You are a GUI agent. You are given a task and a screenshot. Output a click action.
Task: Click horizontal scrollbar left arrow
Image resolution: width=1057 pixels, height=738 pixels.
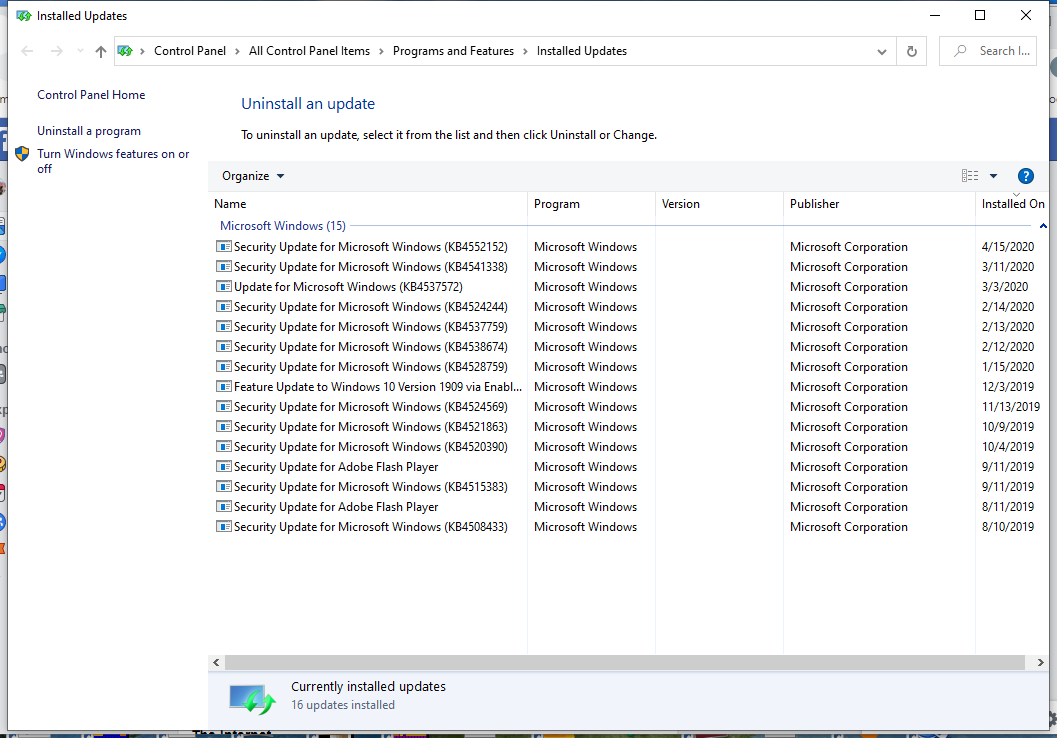(x=216, y=663)
